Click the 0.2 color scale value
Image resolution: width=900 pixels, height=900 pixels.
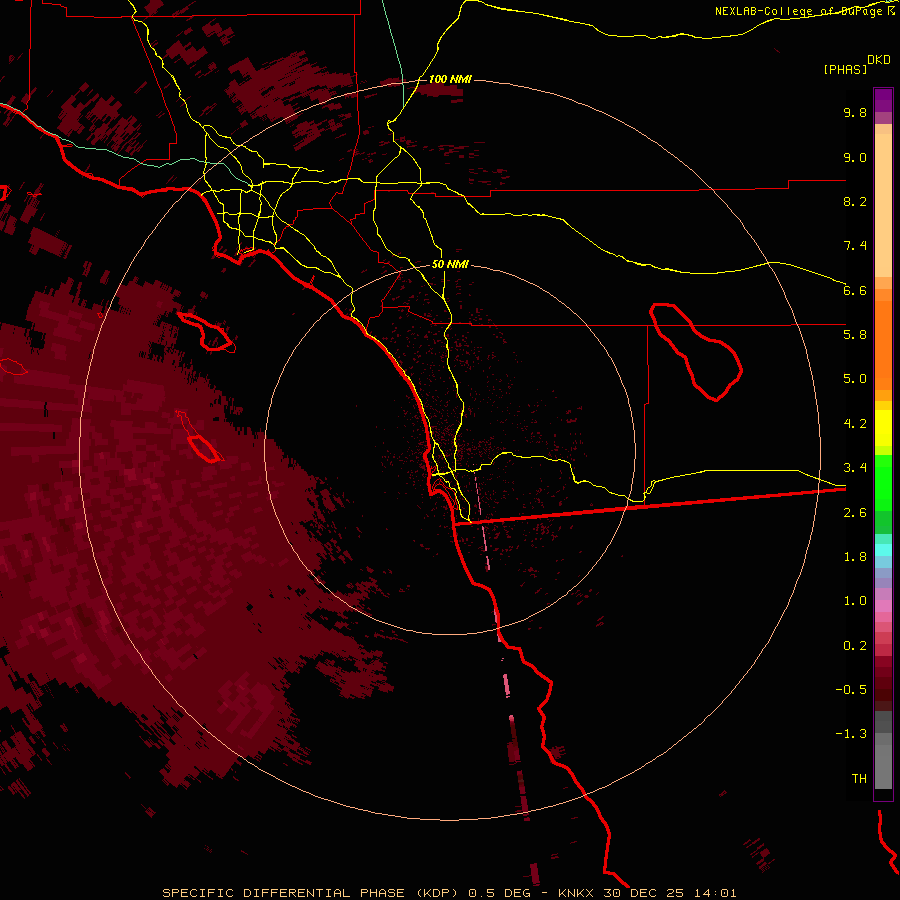855,646
